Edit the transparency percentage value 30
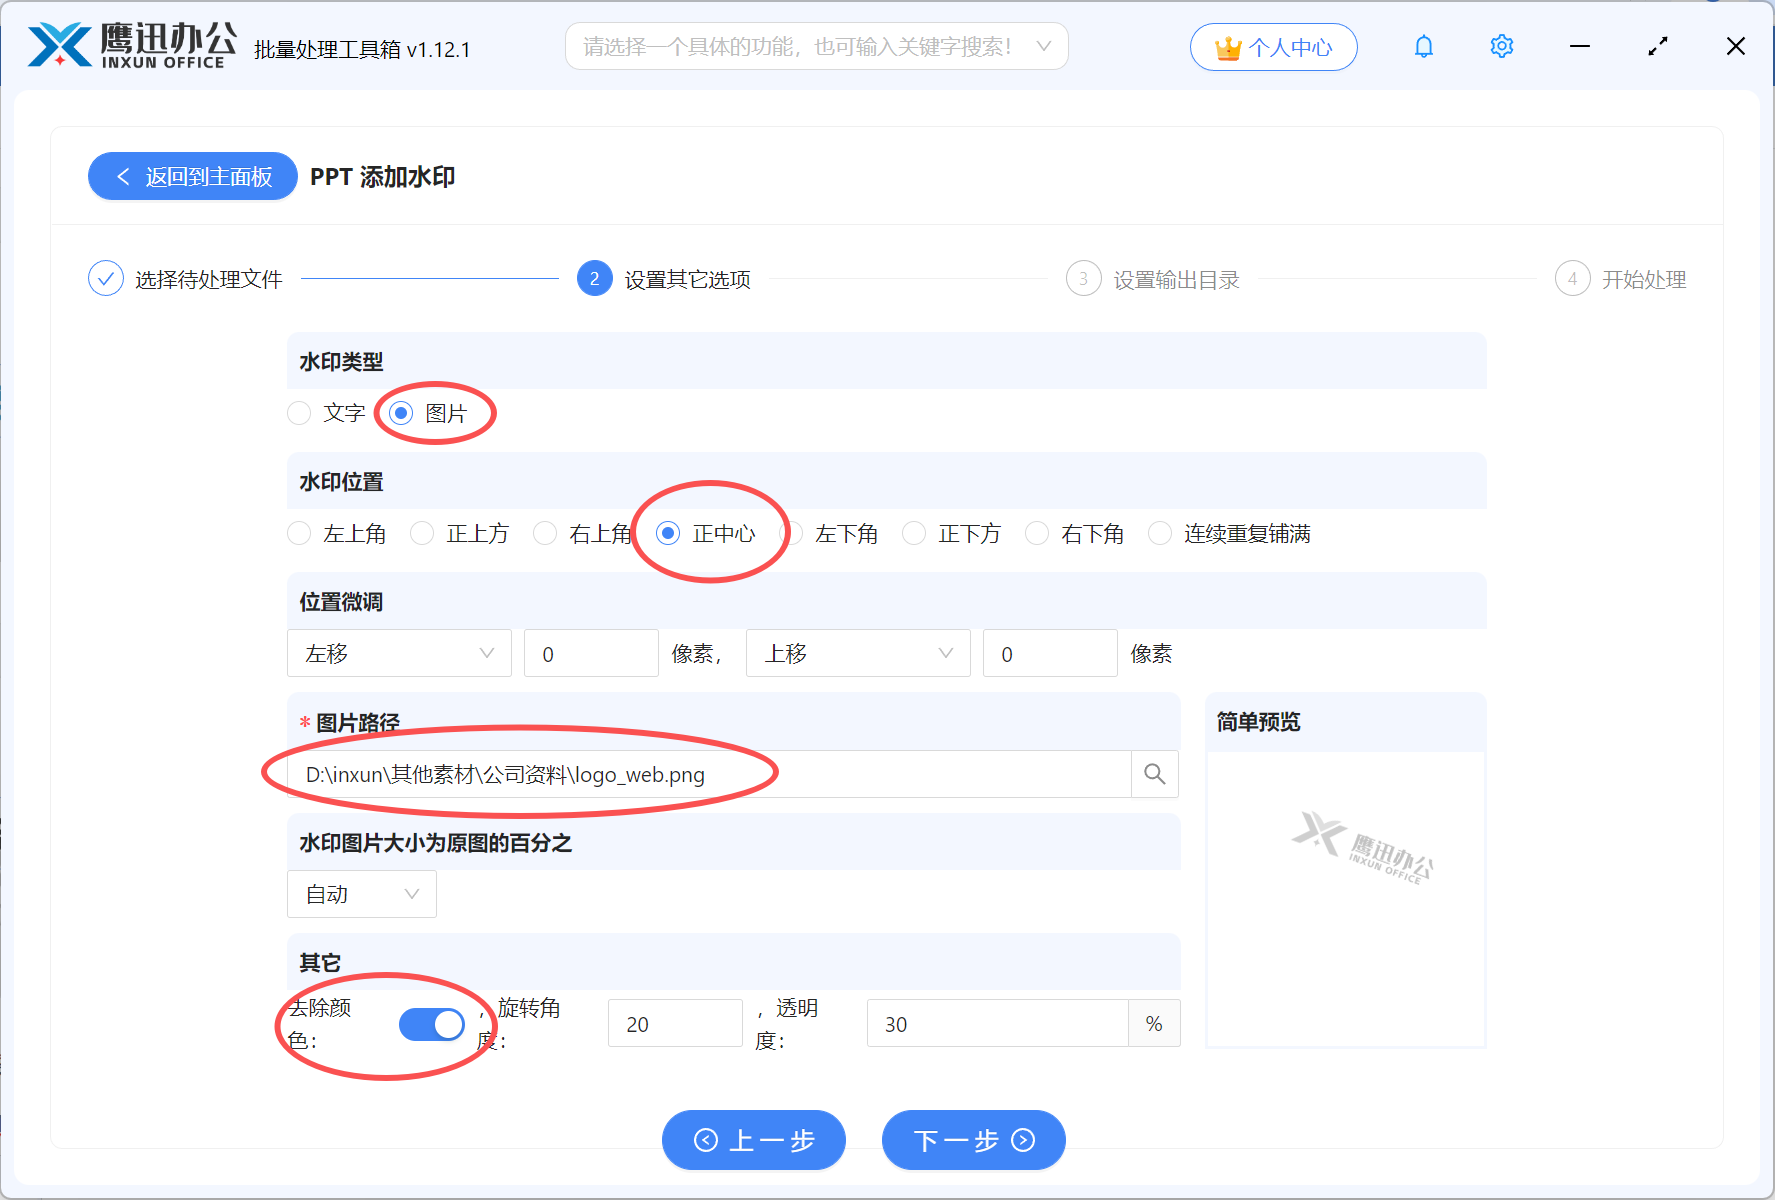 (x=997, y=1023)
